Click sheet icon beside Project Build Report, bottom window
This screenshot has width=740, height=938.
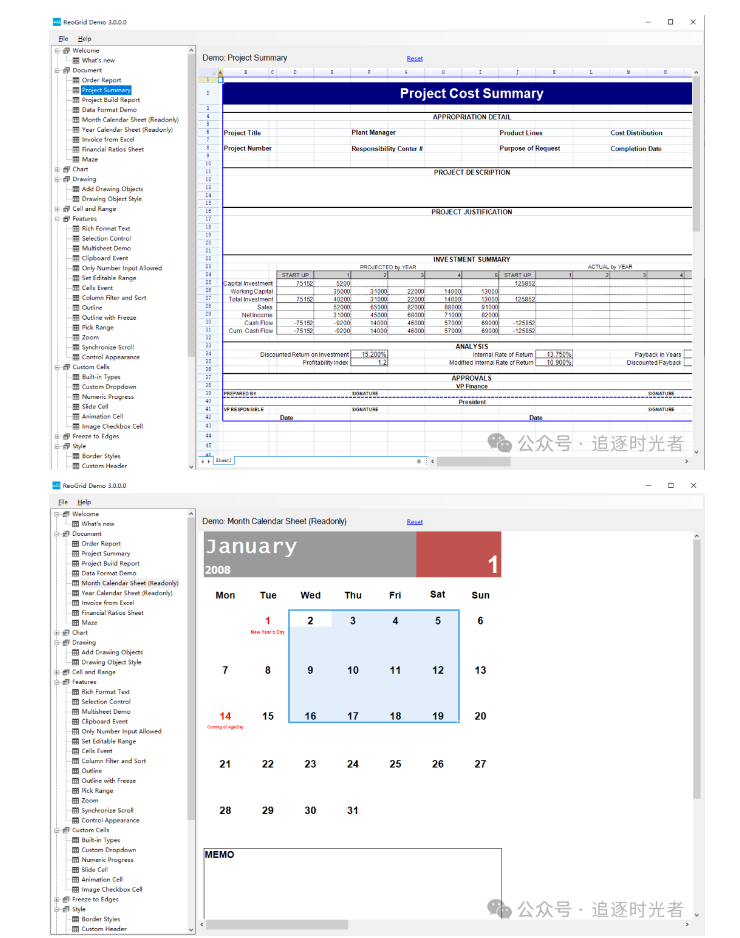coord(75,563)
